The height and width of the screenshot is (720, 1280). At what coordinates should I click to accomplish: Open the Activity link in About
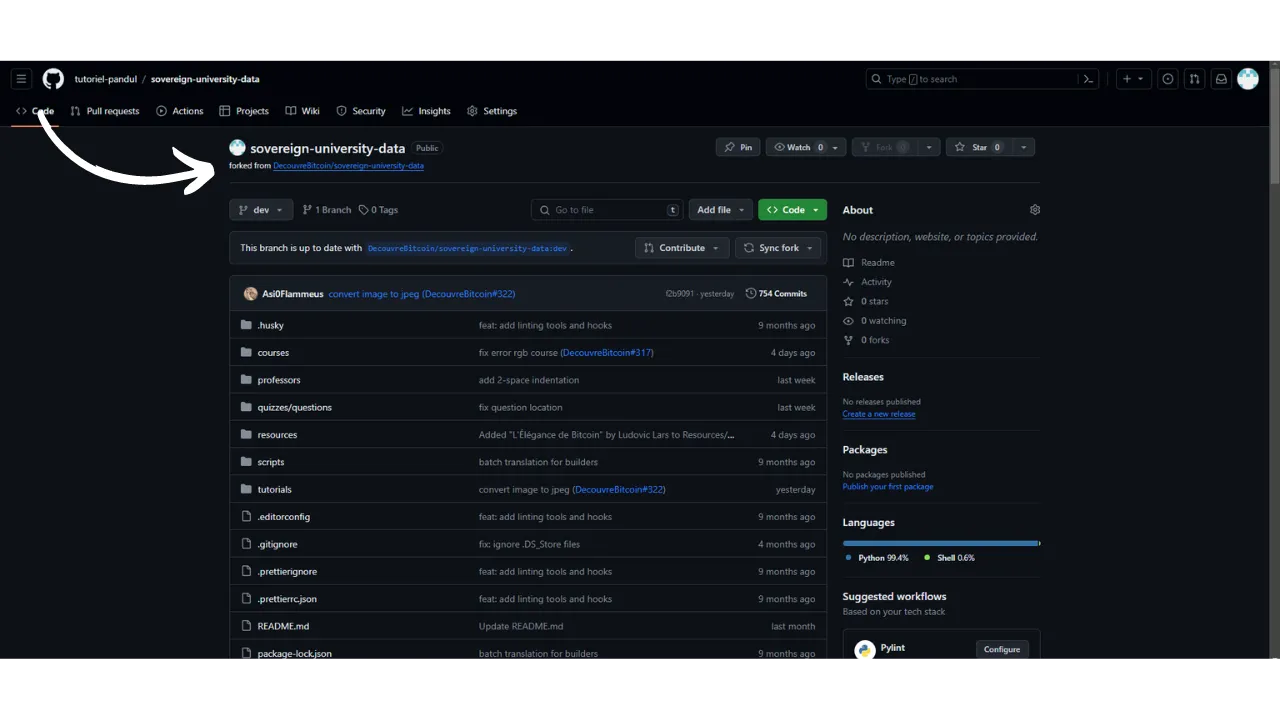[867, 282]
